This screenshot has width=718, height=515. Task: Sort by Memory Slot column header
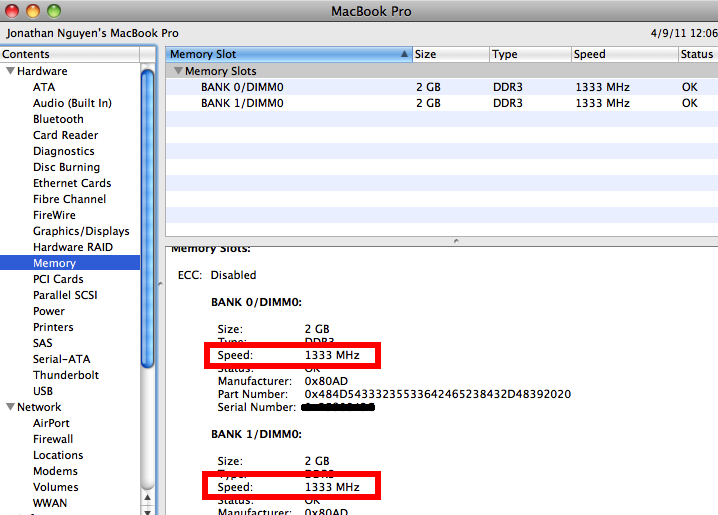288,54
